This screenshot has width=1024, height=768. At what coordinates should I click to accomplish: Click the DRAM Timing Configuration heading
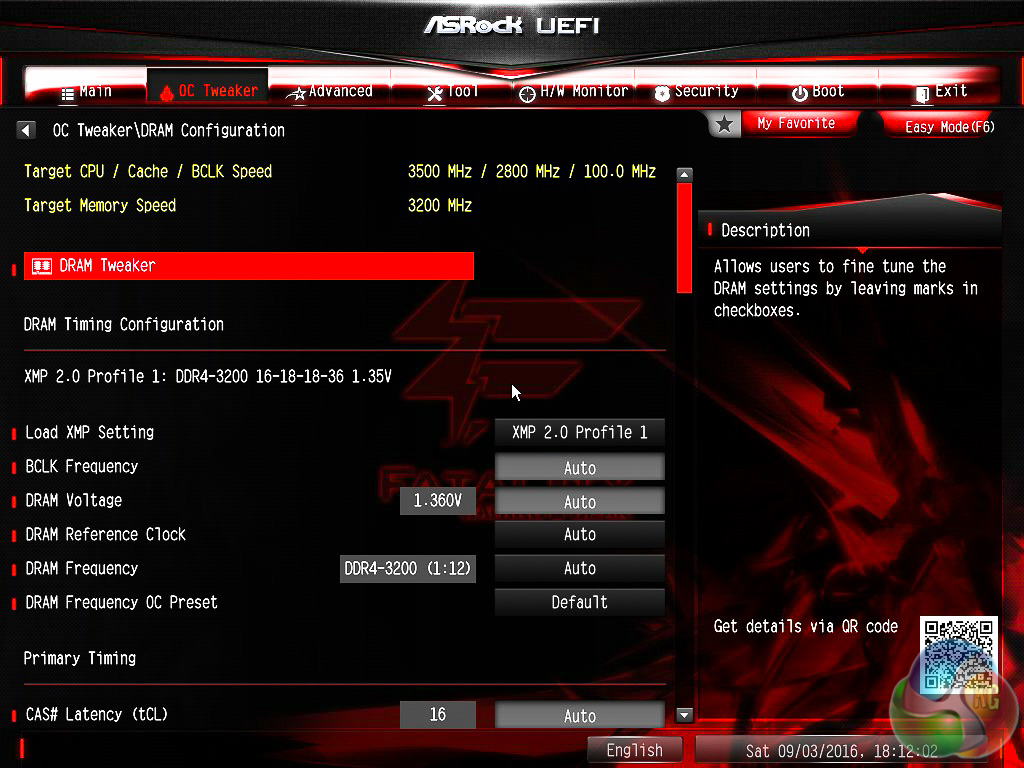click(x=123, y=325)
